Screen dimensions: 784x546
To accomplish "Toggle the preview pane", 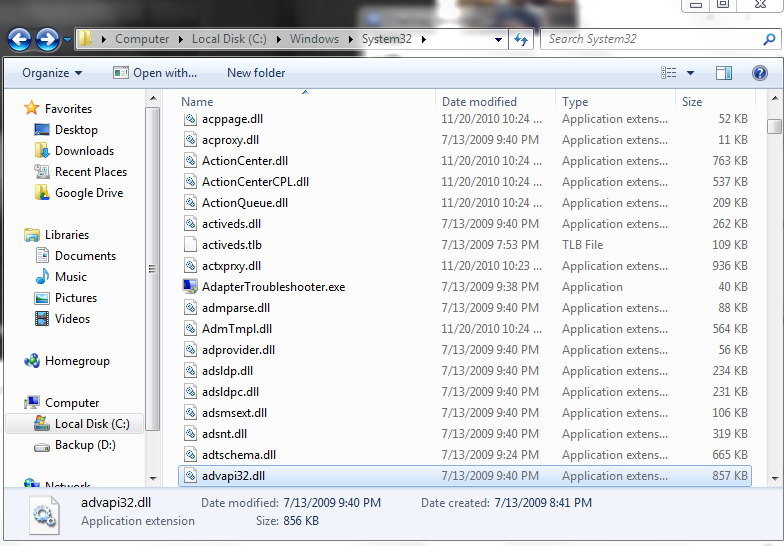I will (724, 73).
